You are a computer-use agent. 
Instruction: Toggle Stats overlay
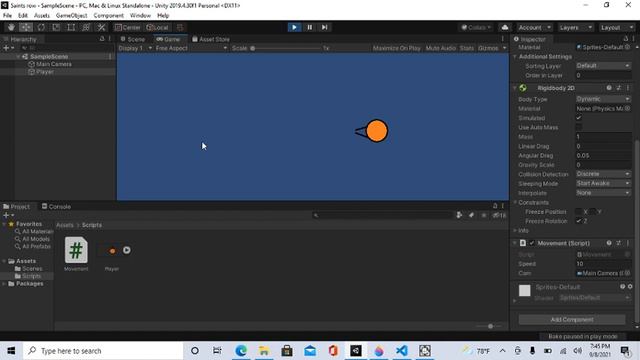pyautogui.click(x=467, y=48)
